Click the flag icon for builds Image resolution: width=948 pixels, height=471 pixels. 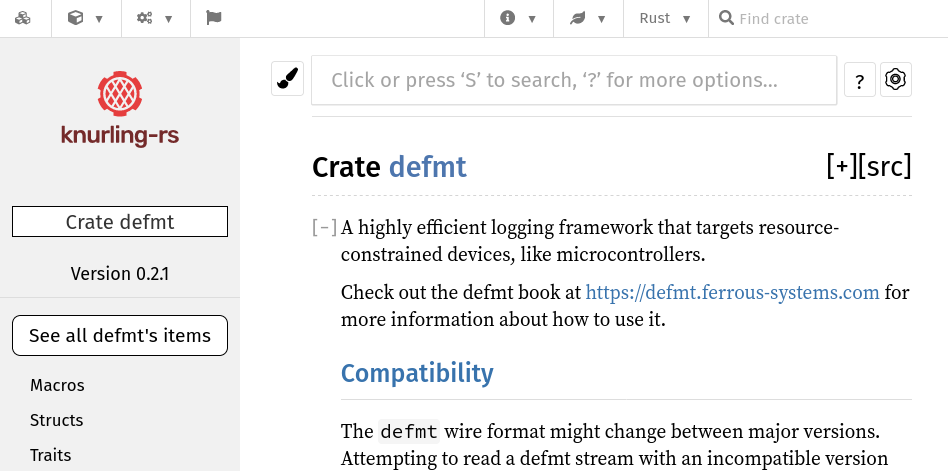[x=213, y=18]
